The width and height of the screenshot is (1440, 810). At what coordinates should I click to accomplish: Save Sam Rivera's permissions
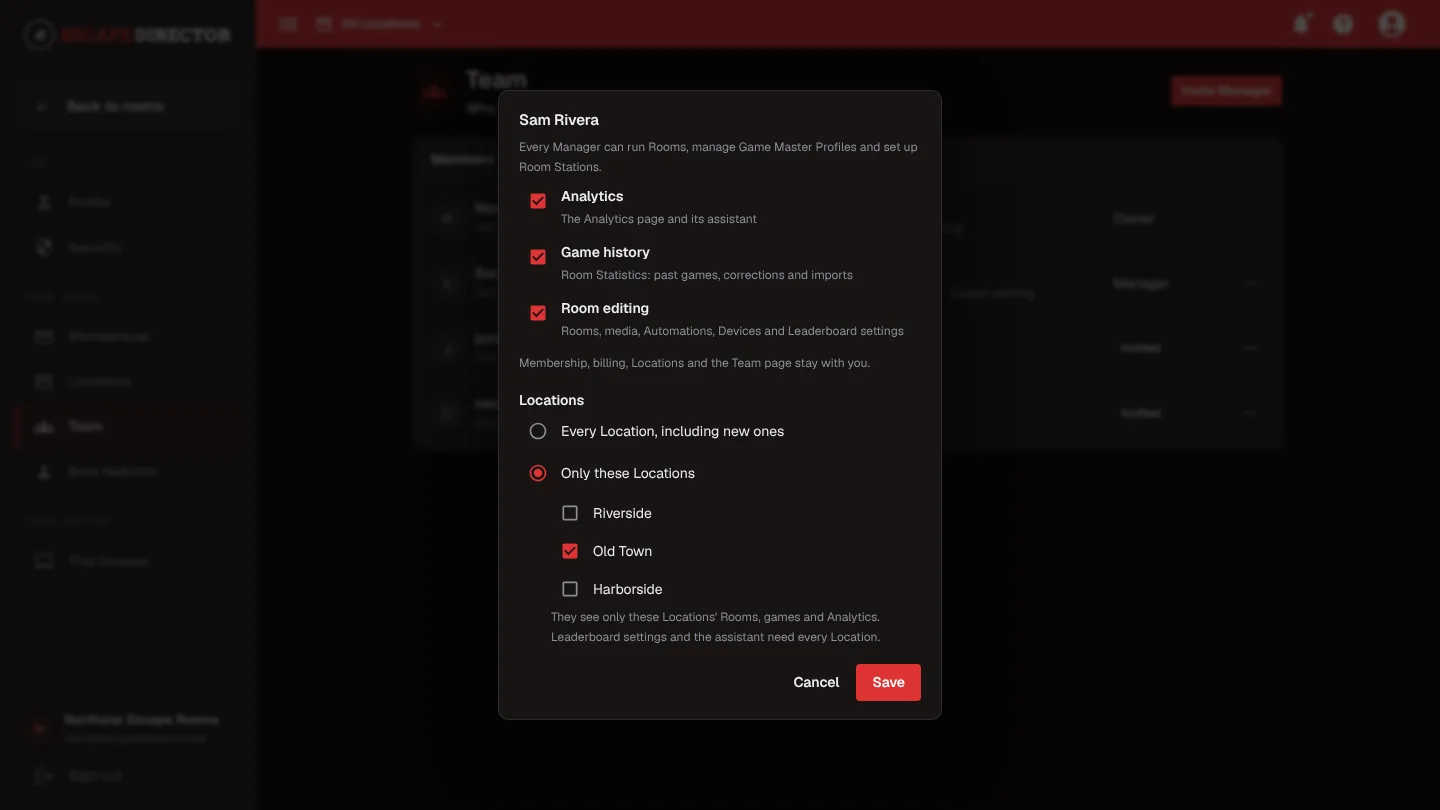(x=888, y=682)
